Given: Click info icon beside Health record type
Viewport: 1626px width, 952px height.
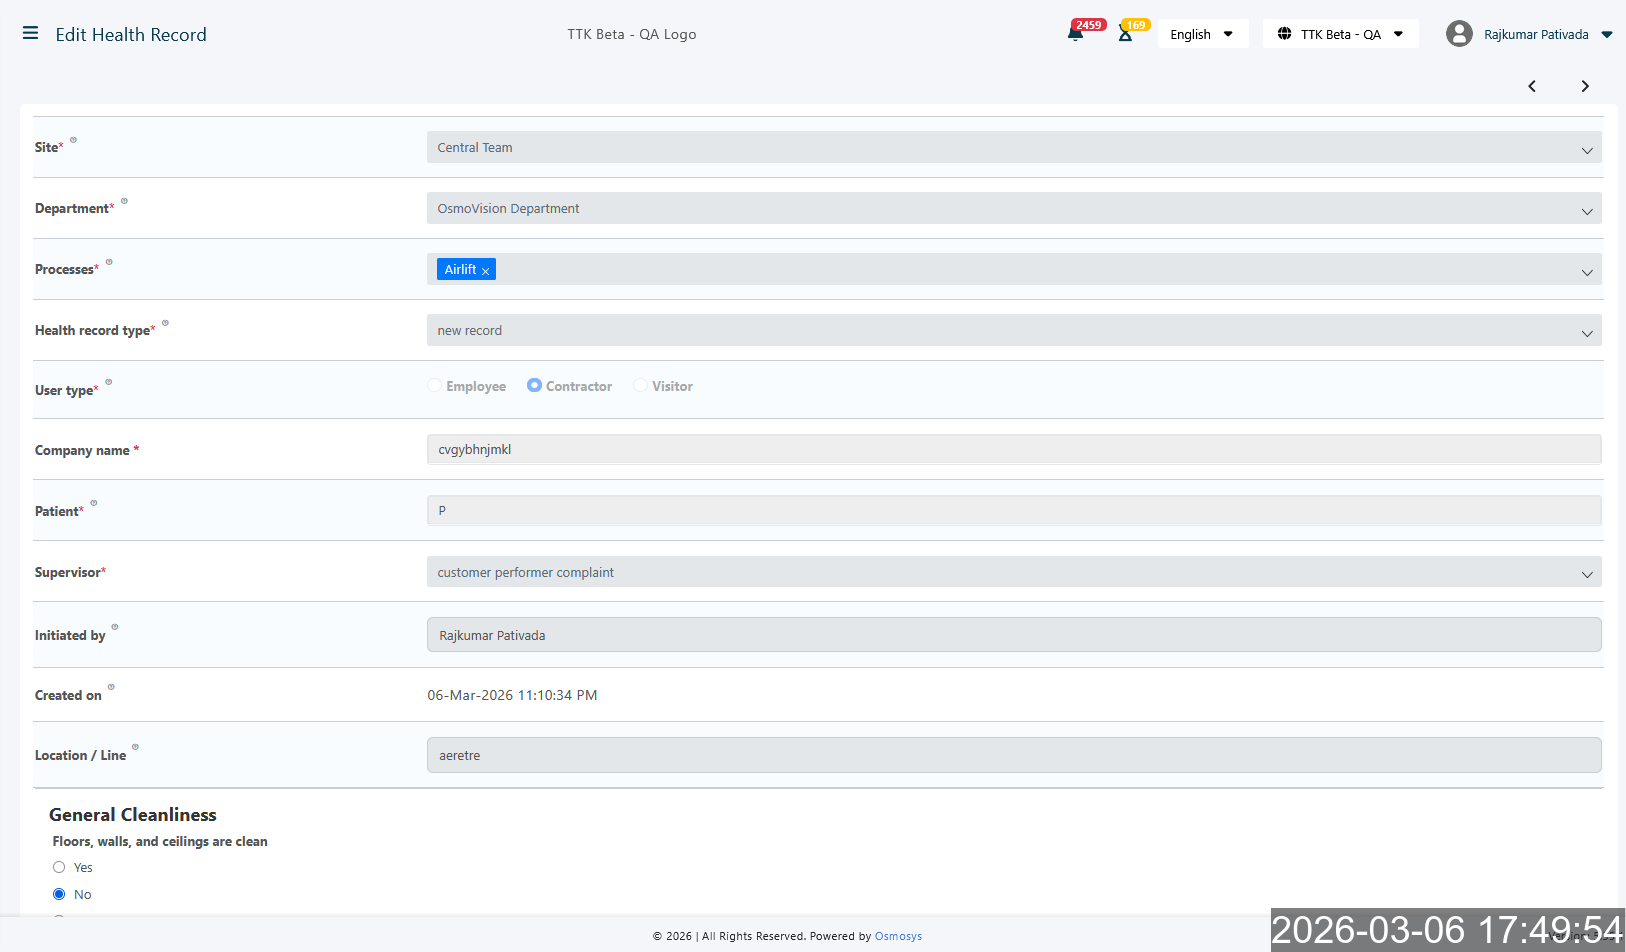Looking at the screenshot, I should click(165, 323).
